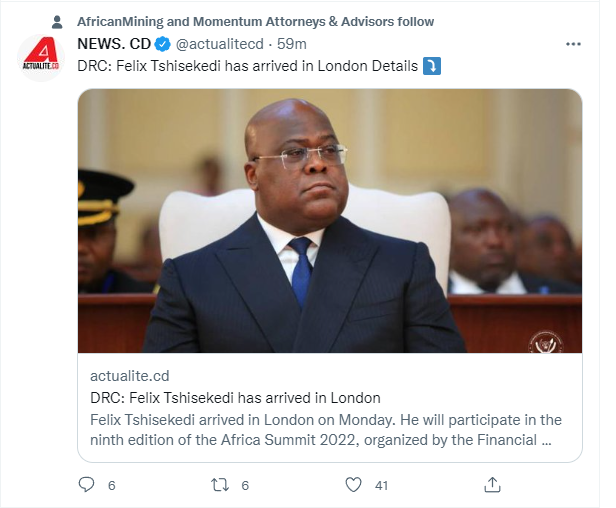This screenshot has width=616, height=508.
Task: Click the like count 41
Action: [381, 485]
